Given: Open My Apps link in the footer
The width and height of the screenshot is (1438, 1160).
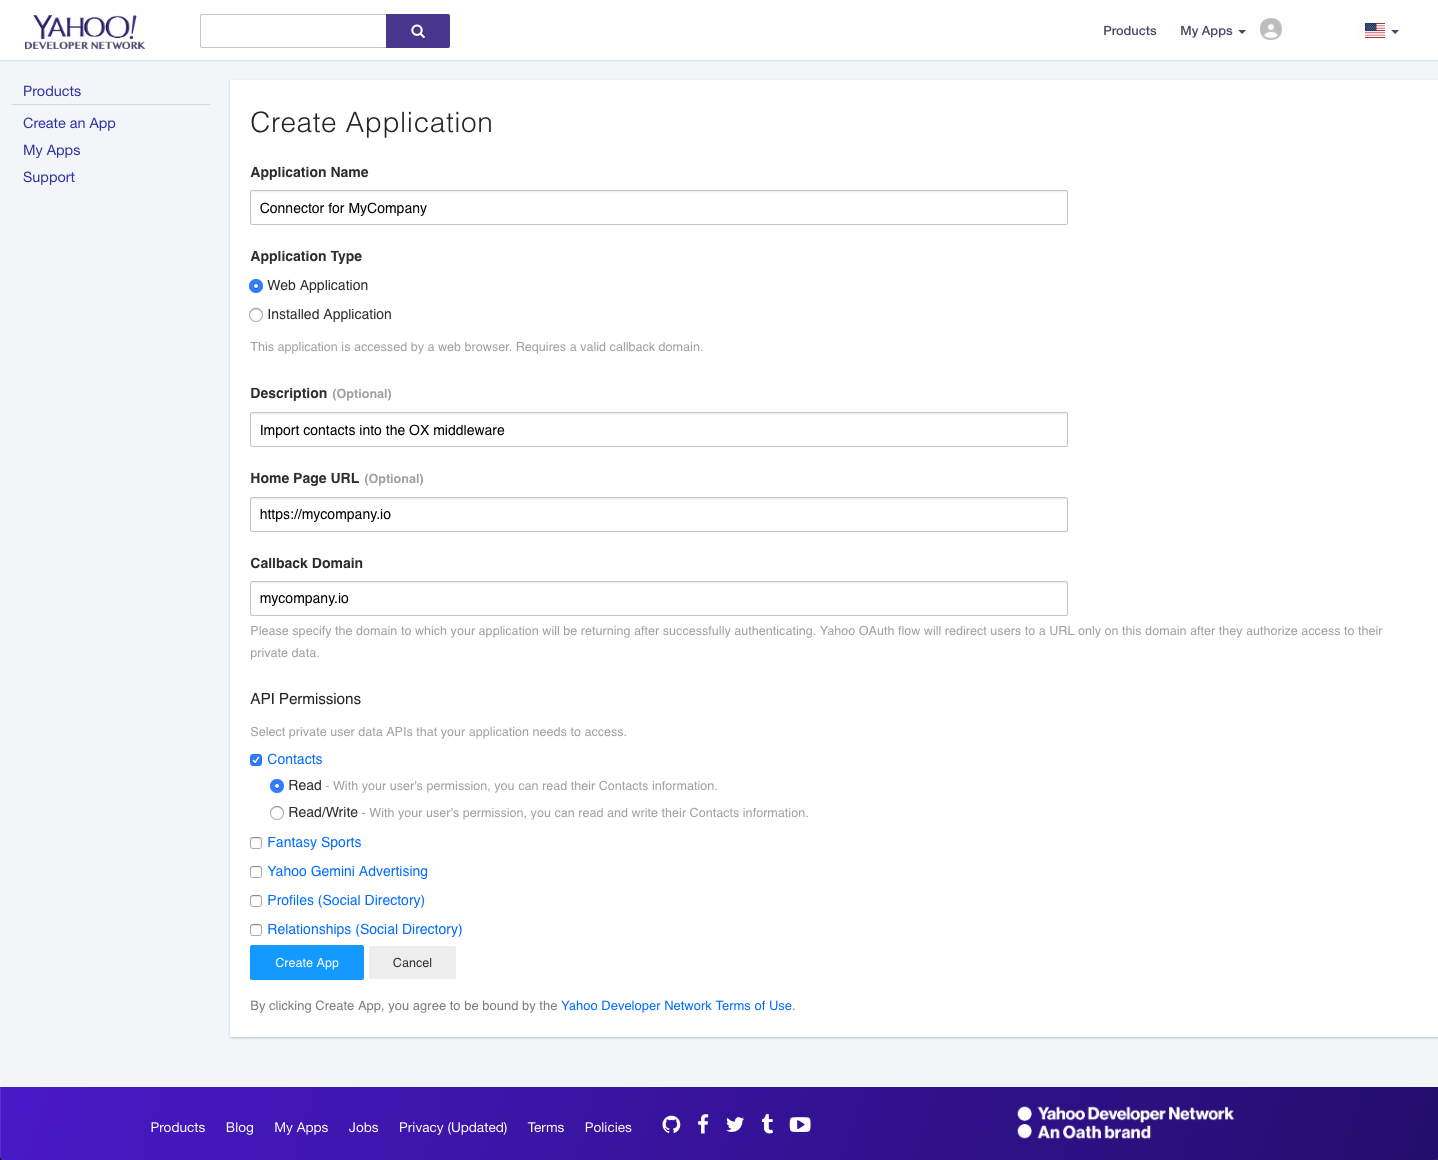Looking at the screenshot, I should pyautogui.click(x=301, y=1127).
